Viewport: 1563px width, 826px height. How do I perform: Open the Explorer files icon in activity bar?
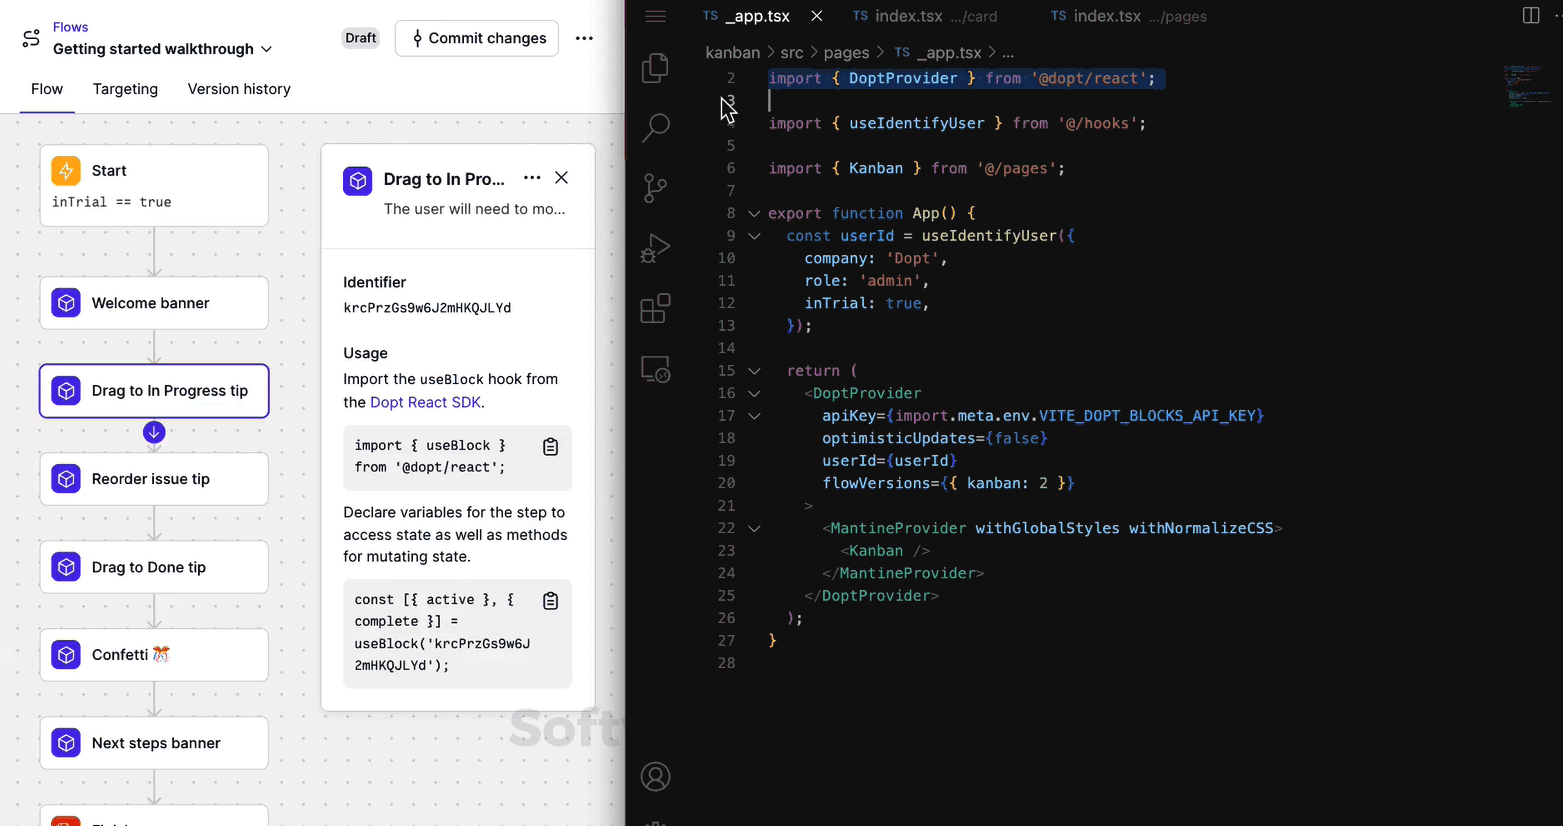655,68
